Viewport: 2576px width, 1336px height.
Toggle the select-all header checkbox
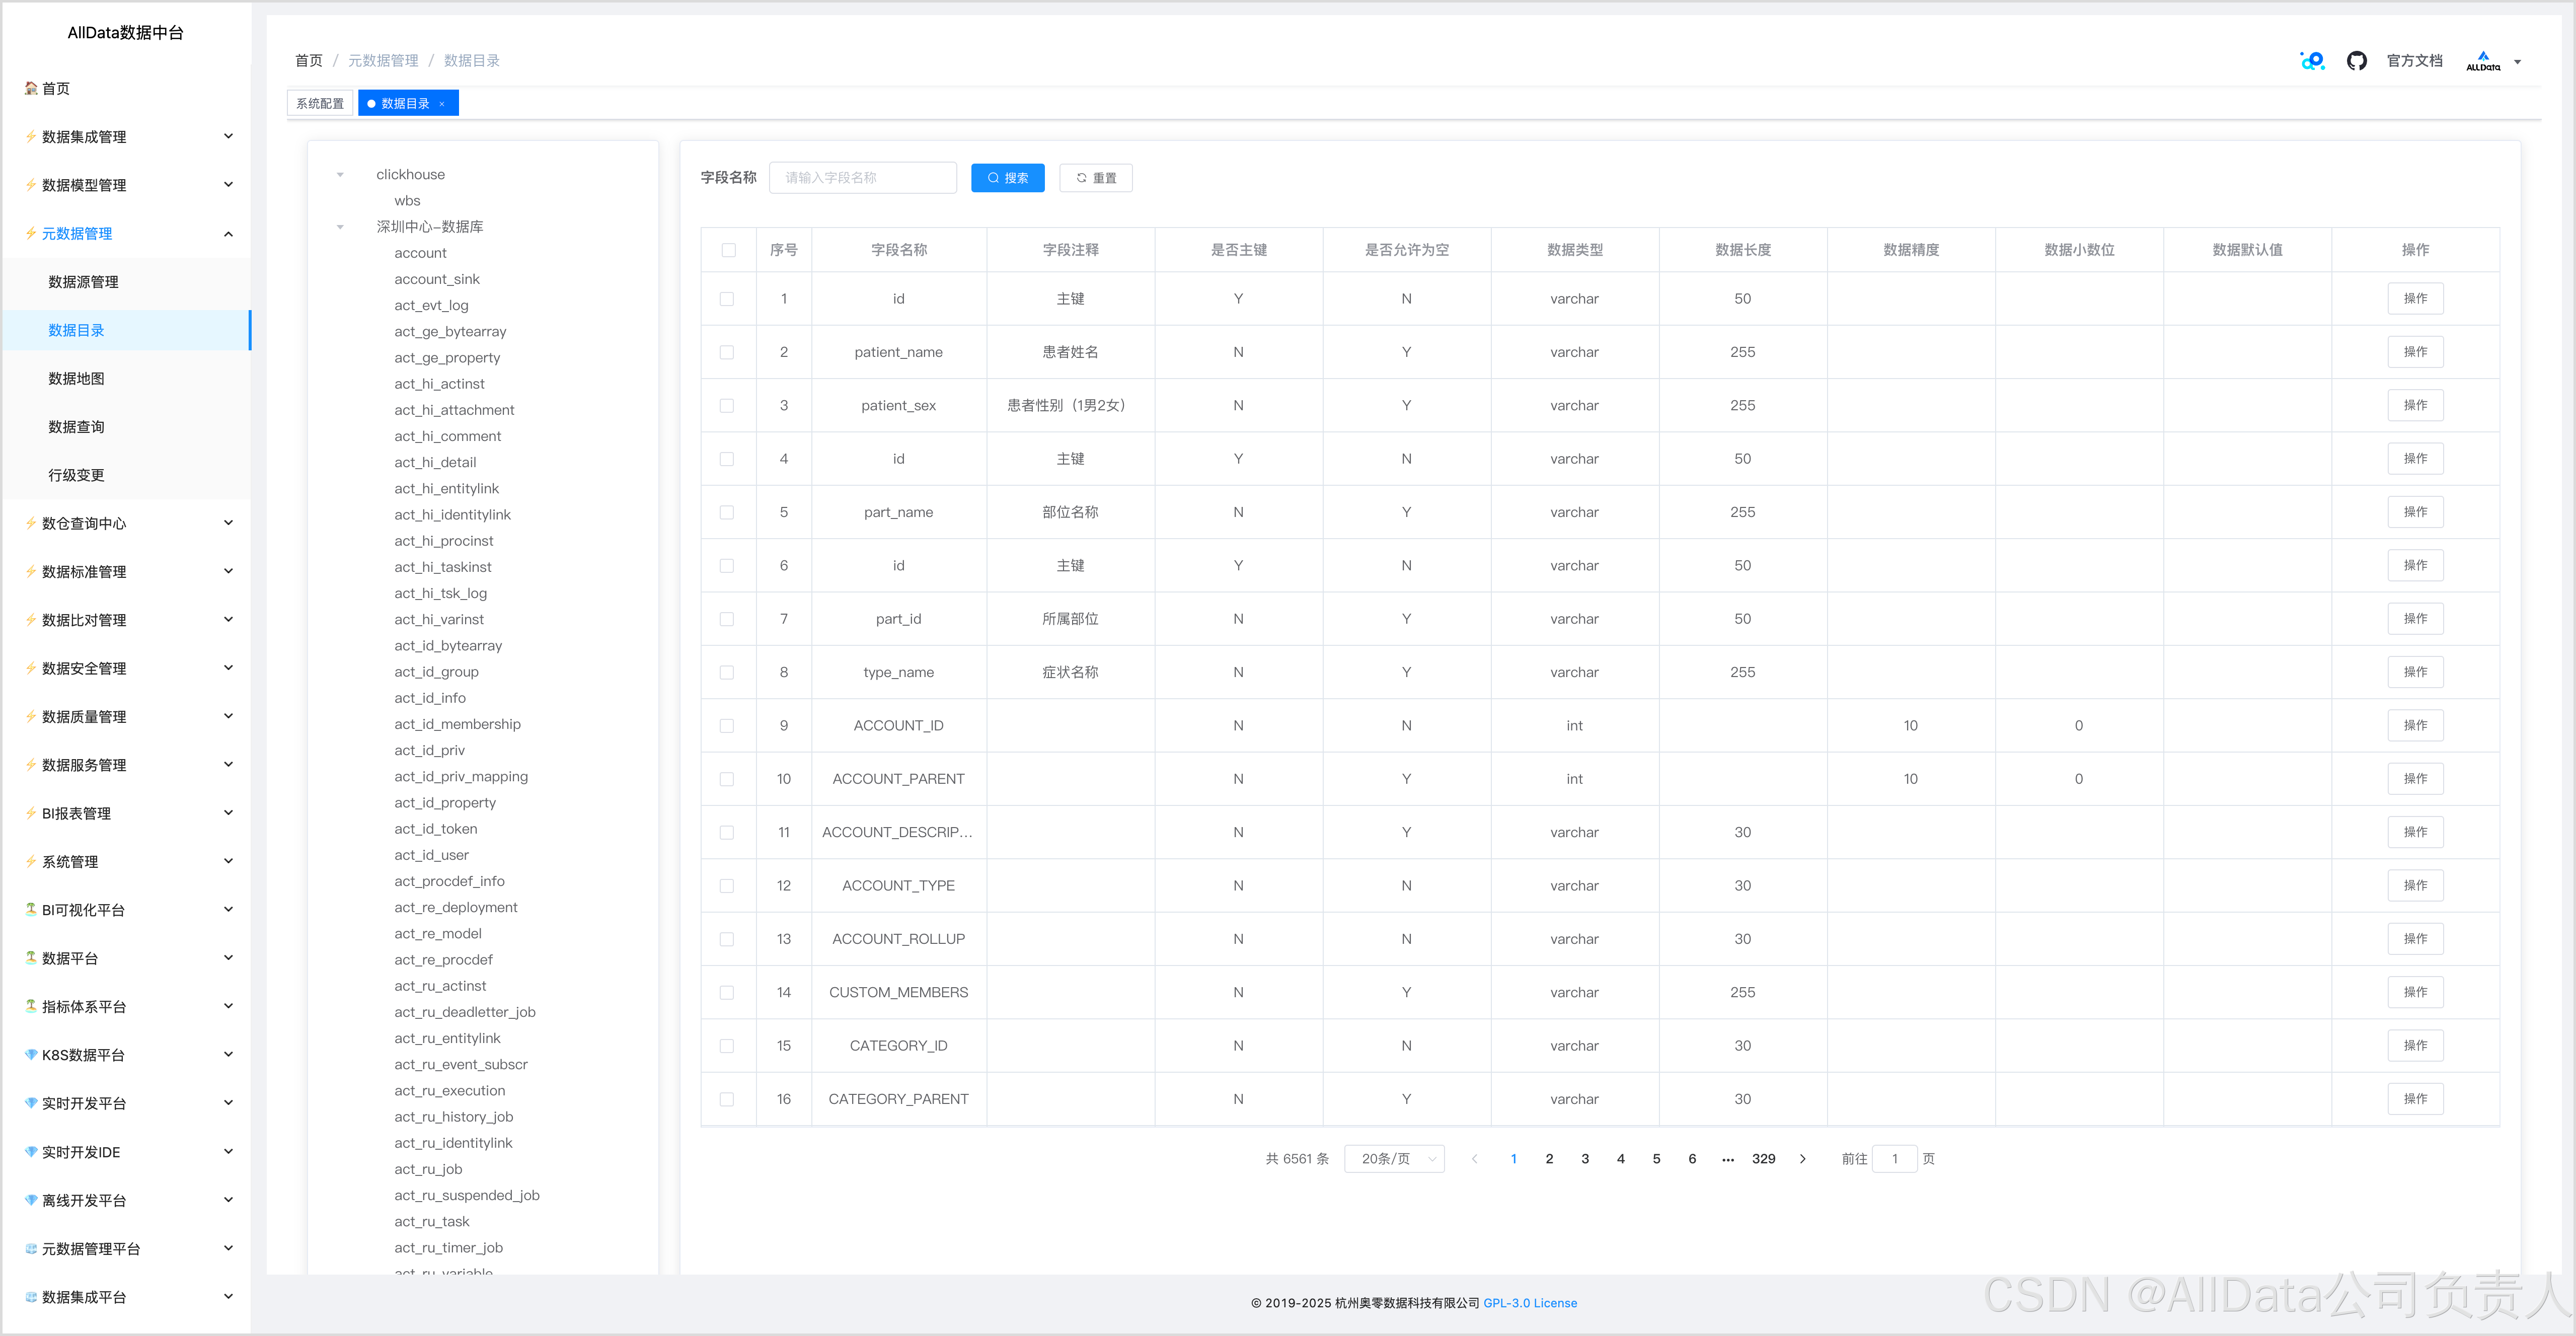pyautogui.click(x=728, y=250)
